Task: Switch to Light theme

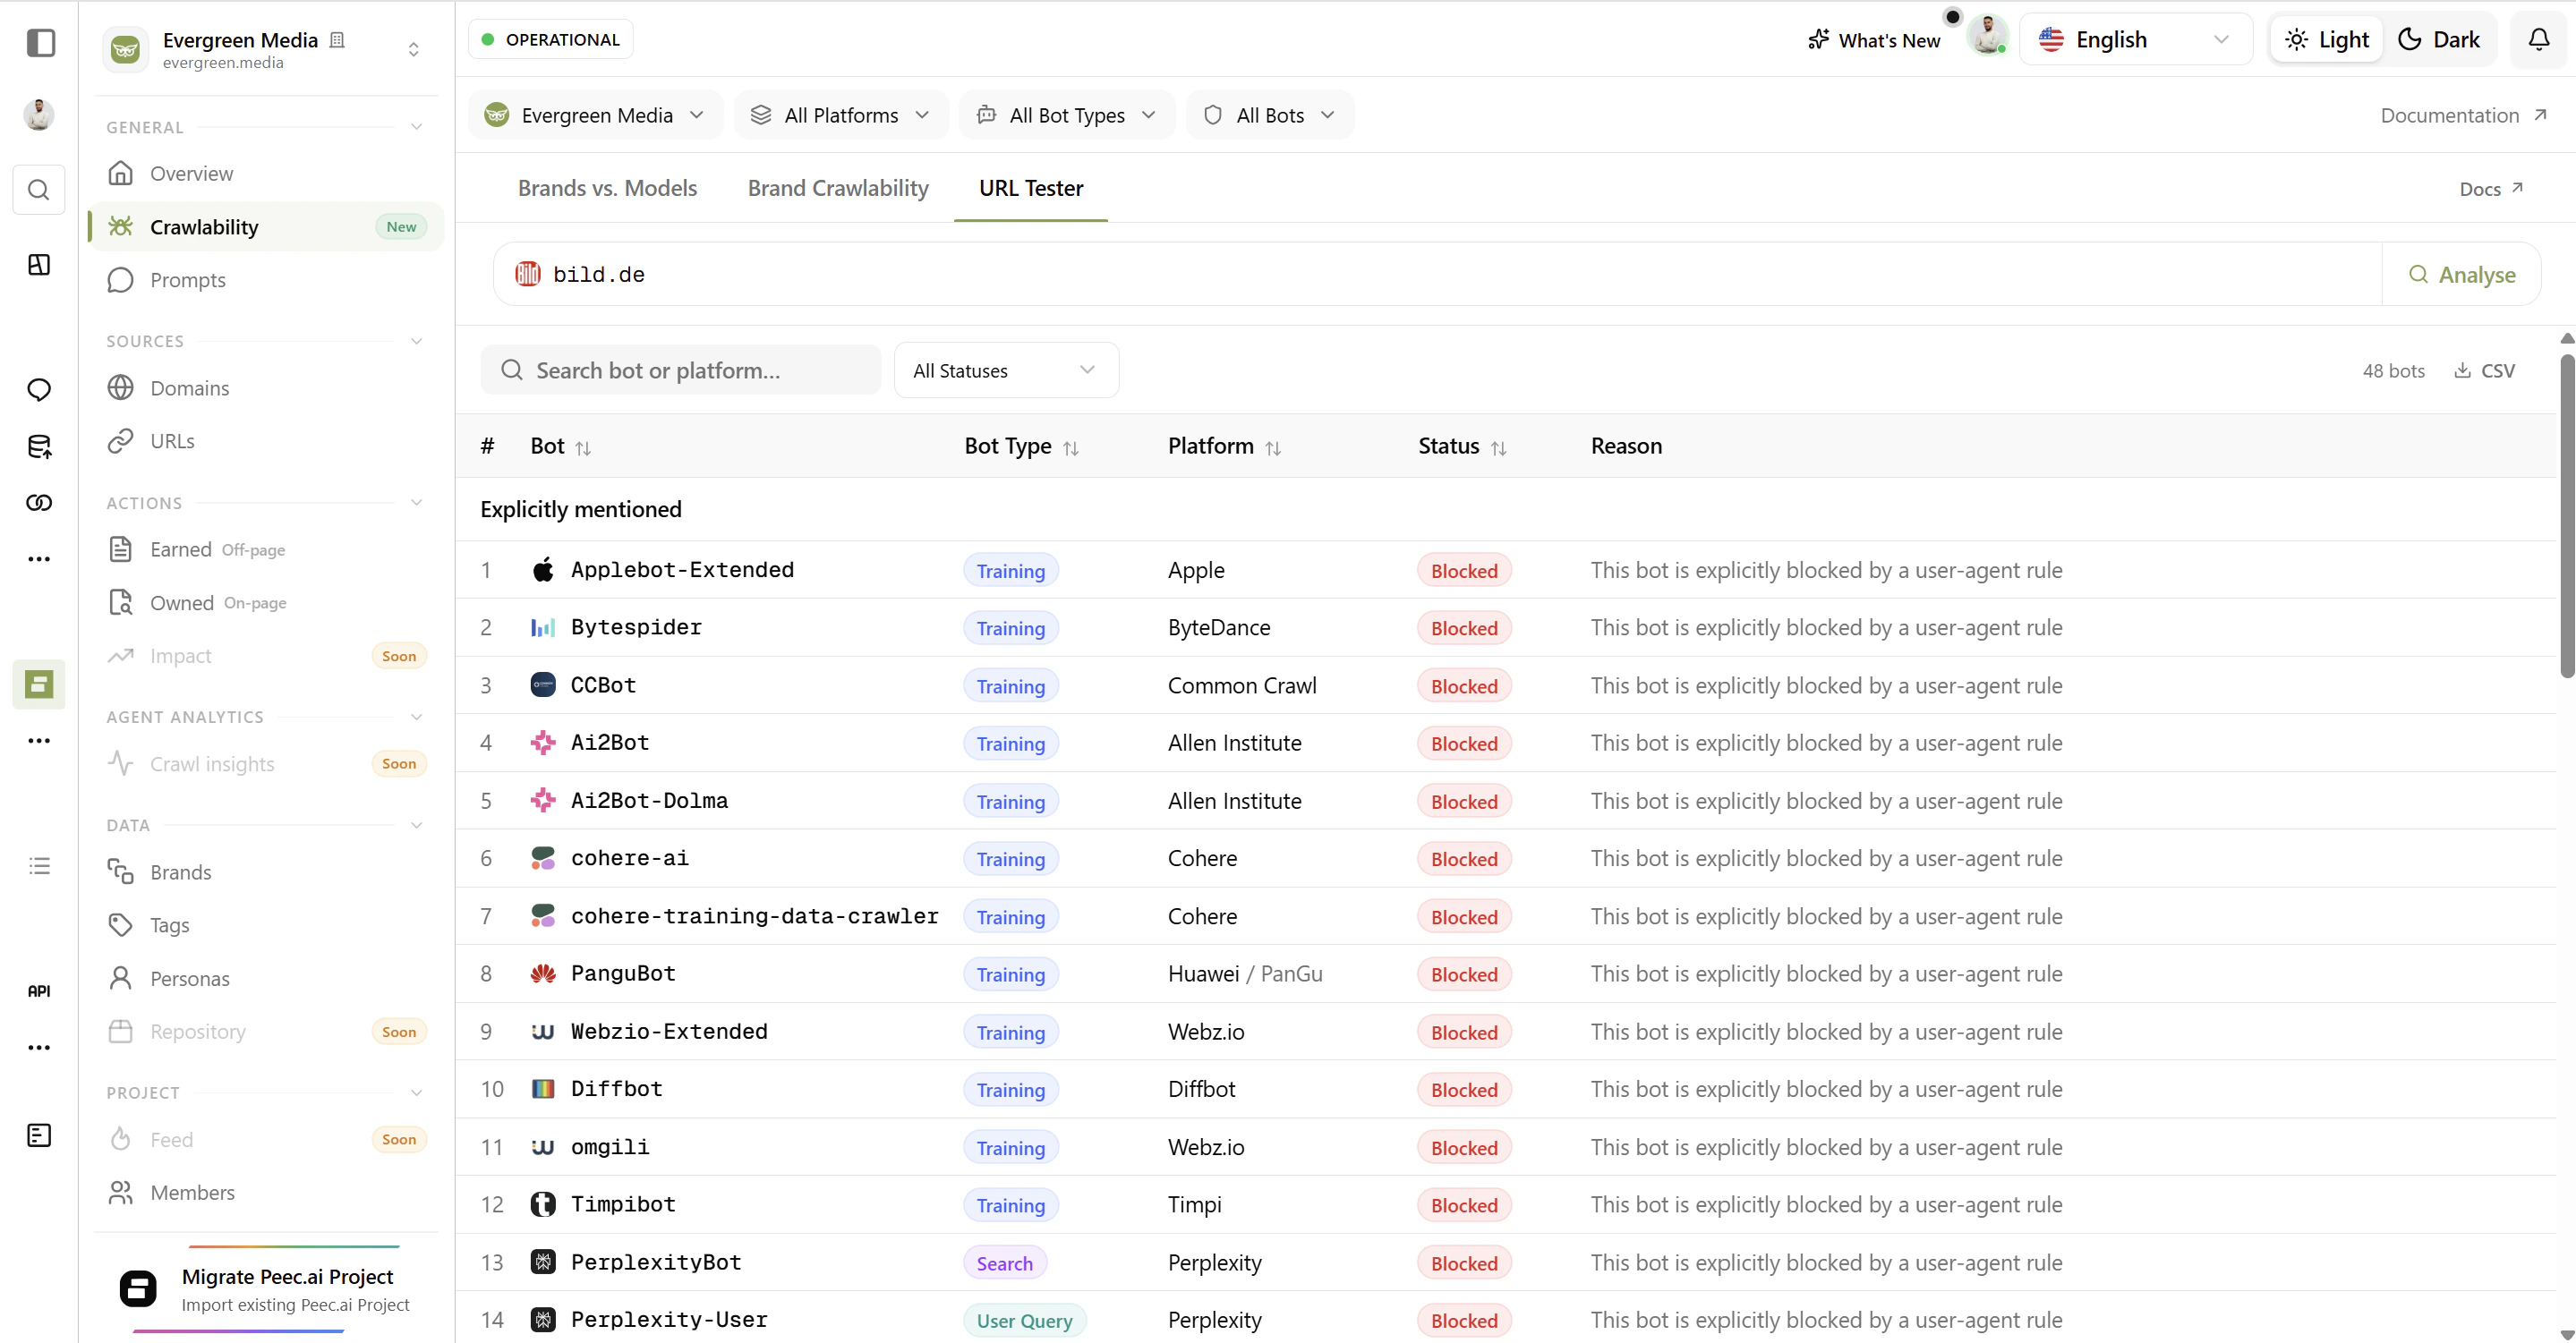Action: pyautogui.click(x=2327, y=39)
